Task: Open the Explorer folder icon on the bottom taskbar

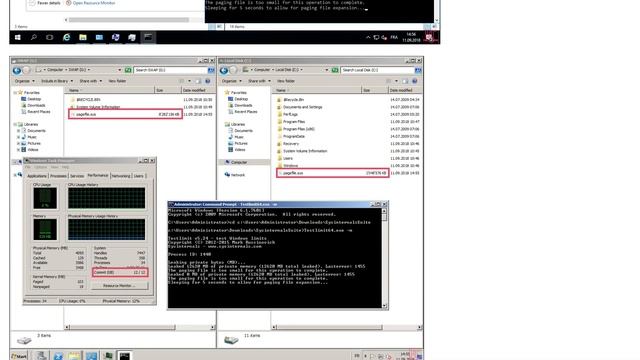Action: (74, 356)
